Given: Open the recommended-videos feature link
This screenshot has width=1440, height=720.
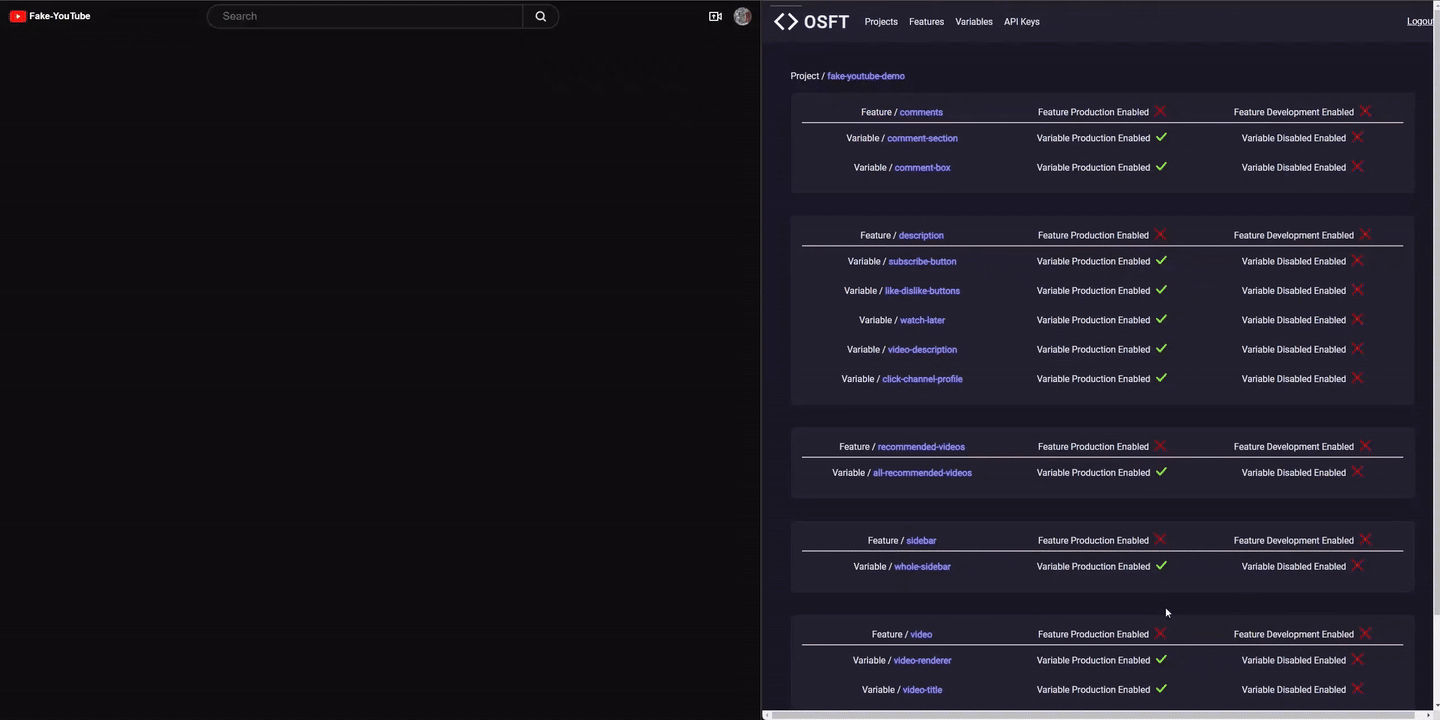Looking at the screenshot, I should coord(921,447).
